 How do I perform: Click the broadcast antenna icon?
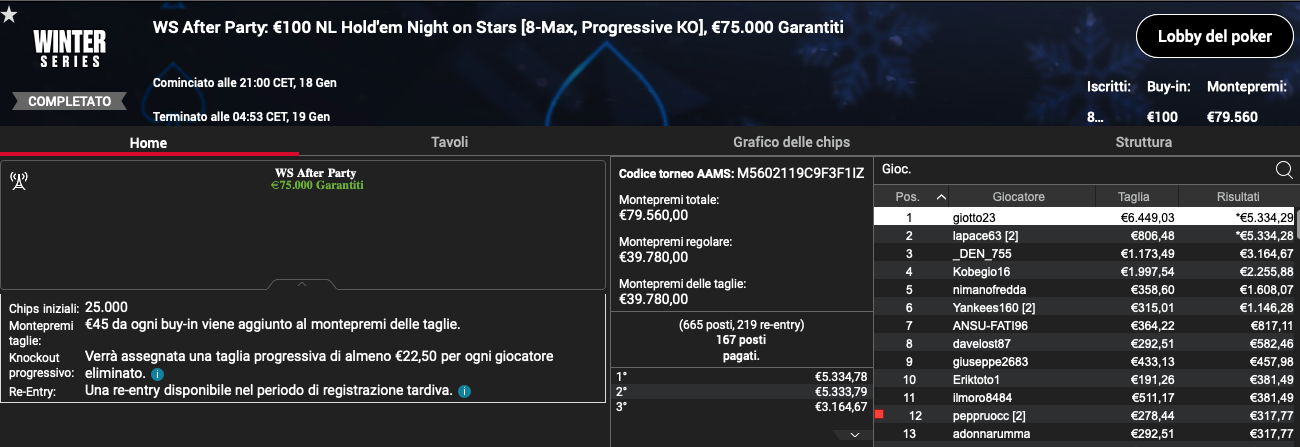(17, 182)
